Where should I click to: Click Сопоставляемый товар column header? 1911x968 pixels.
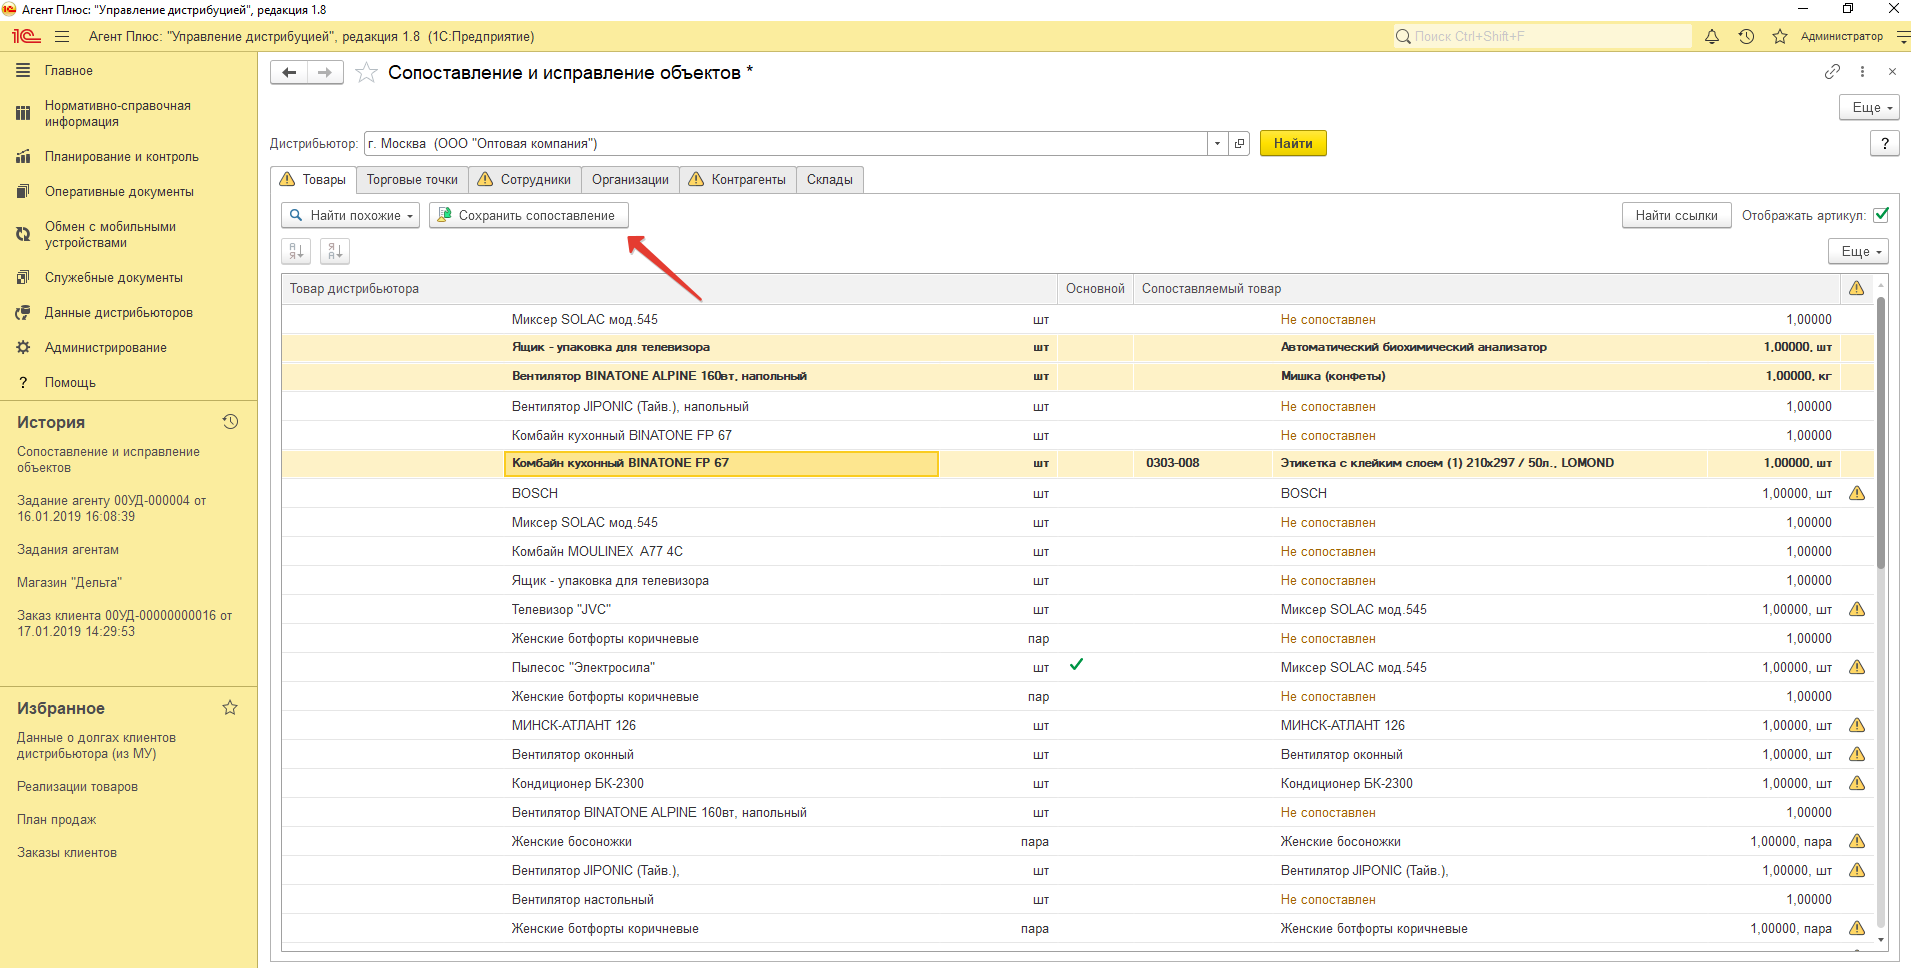click(1486, 288)
